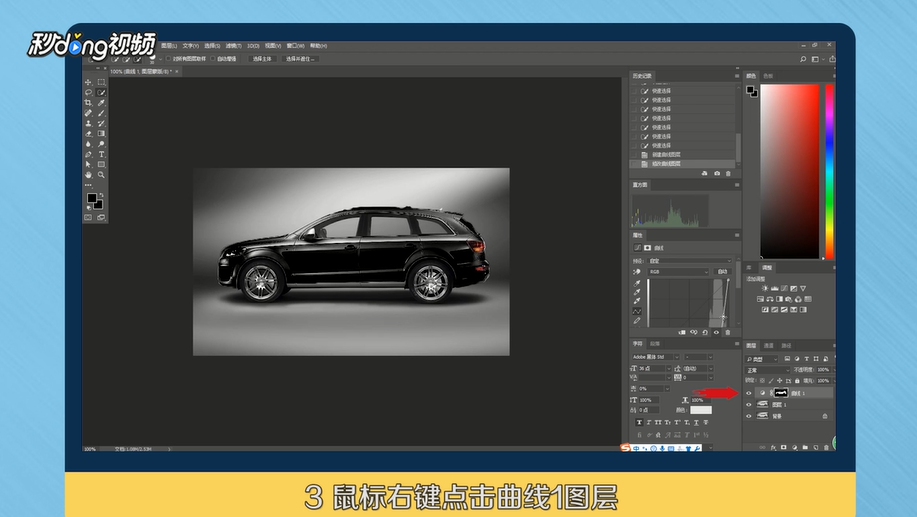917x517 pixels.
Task: Switch to the 通道 tab
Action: [768, 346]
